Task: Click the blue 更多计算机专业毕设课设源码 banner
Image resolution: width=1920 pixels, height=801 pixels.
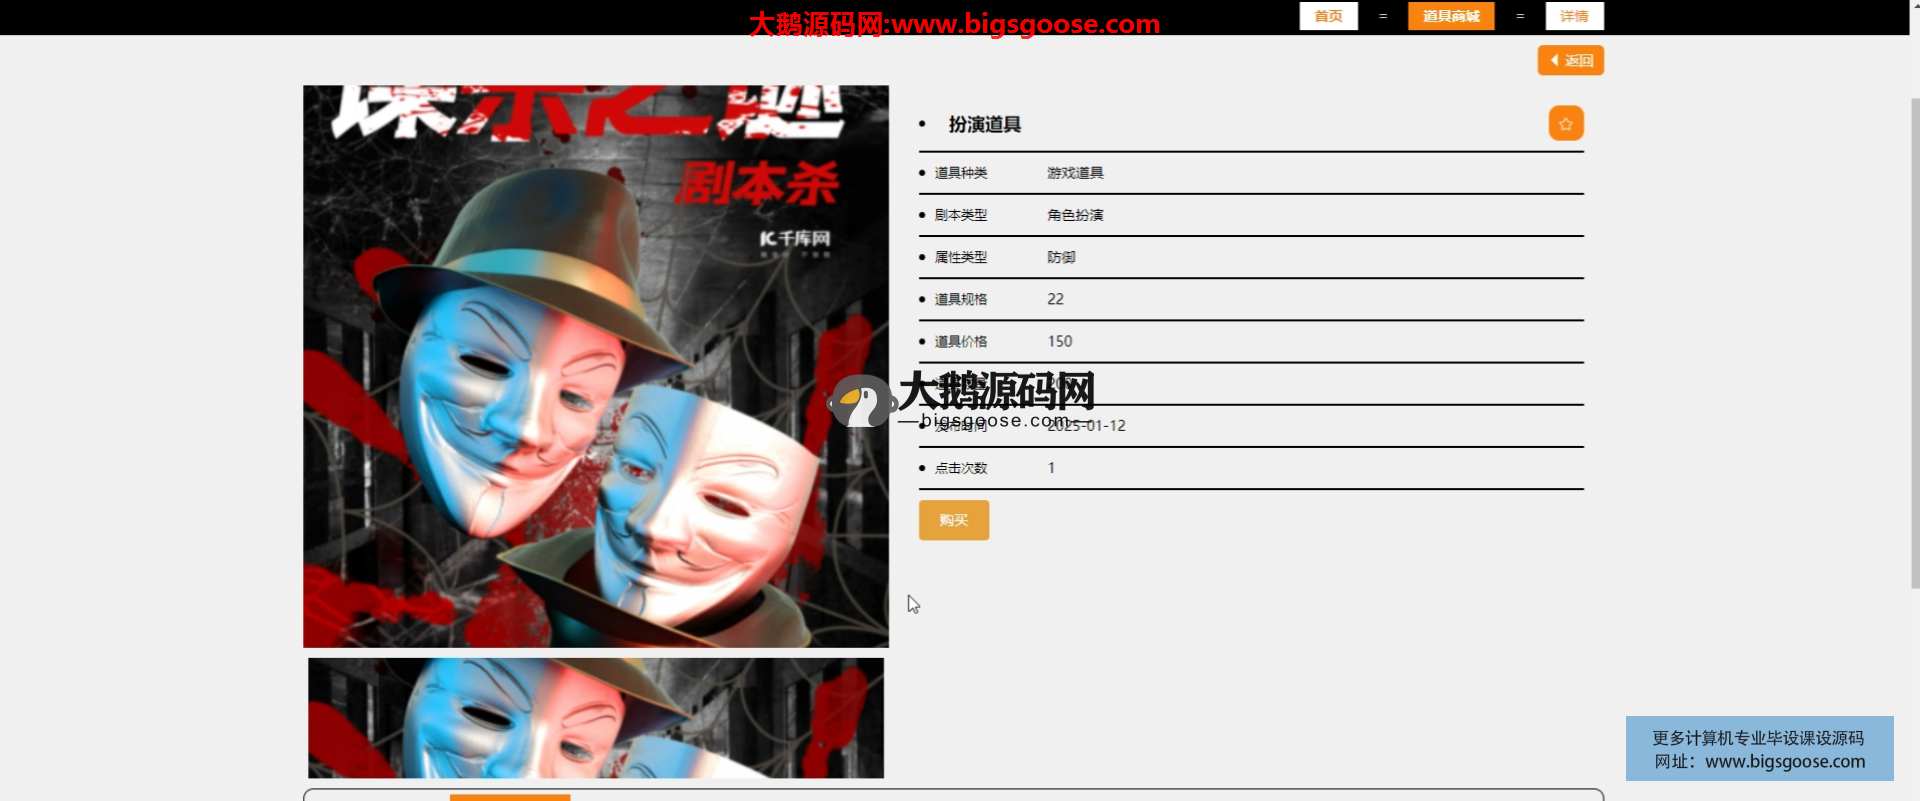Action: tap(1759, 749)
